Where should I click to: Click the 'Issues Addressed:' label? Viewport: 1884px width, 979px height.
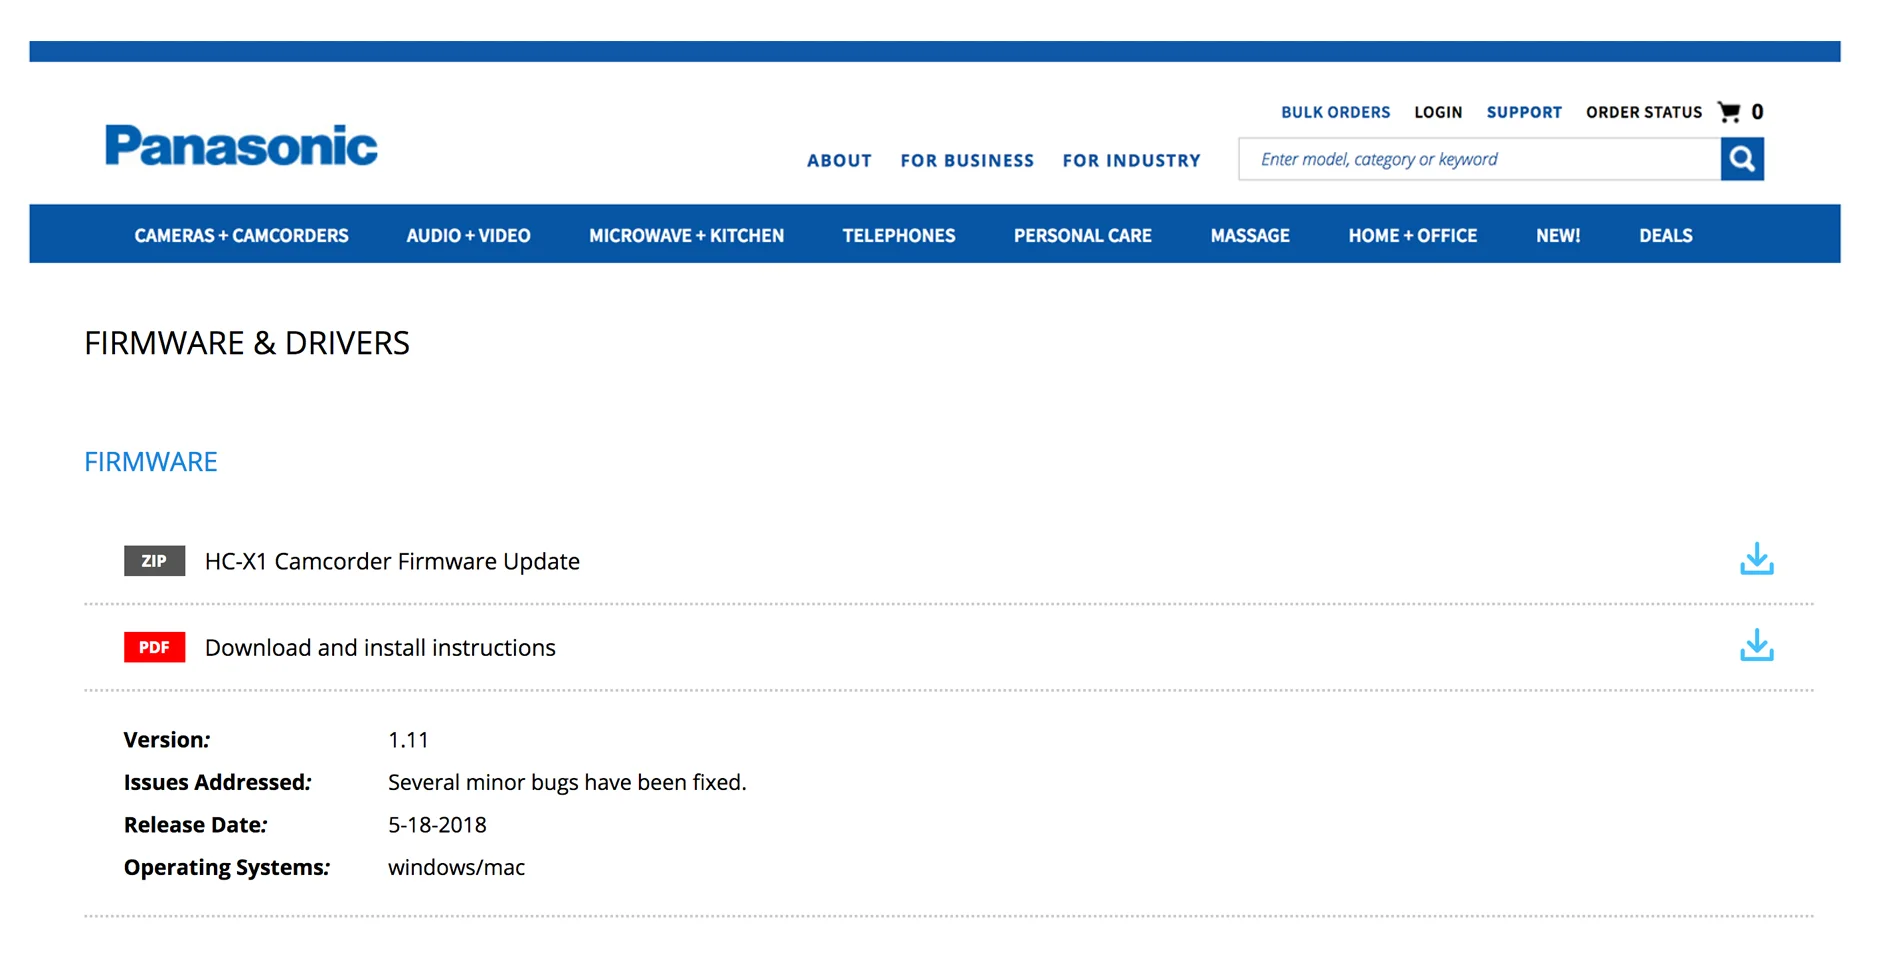coord(218,782)
